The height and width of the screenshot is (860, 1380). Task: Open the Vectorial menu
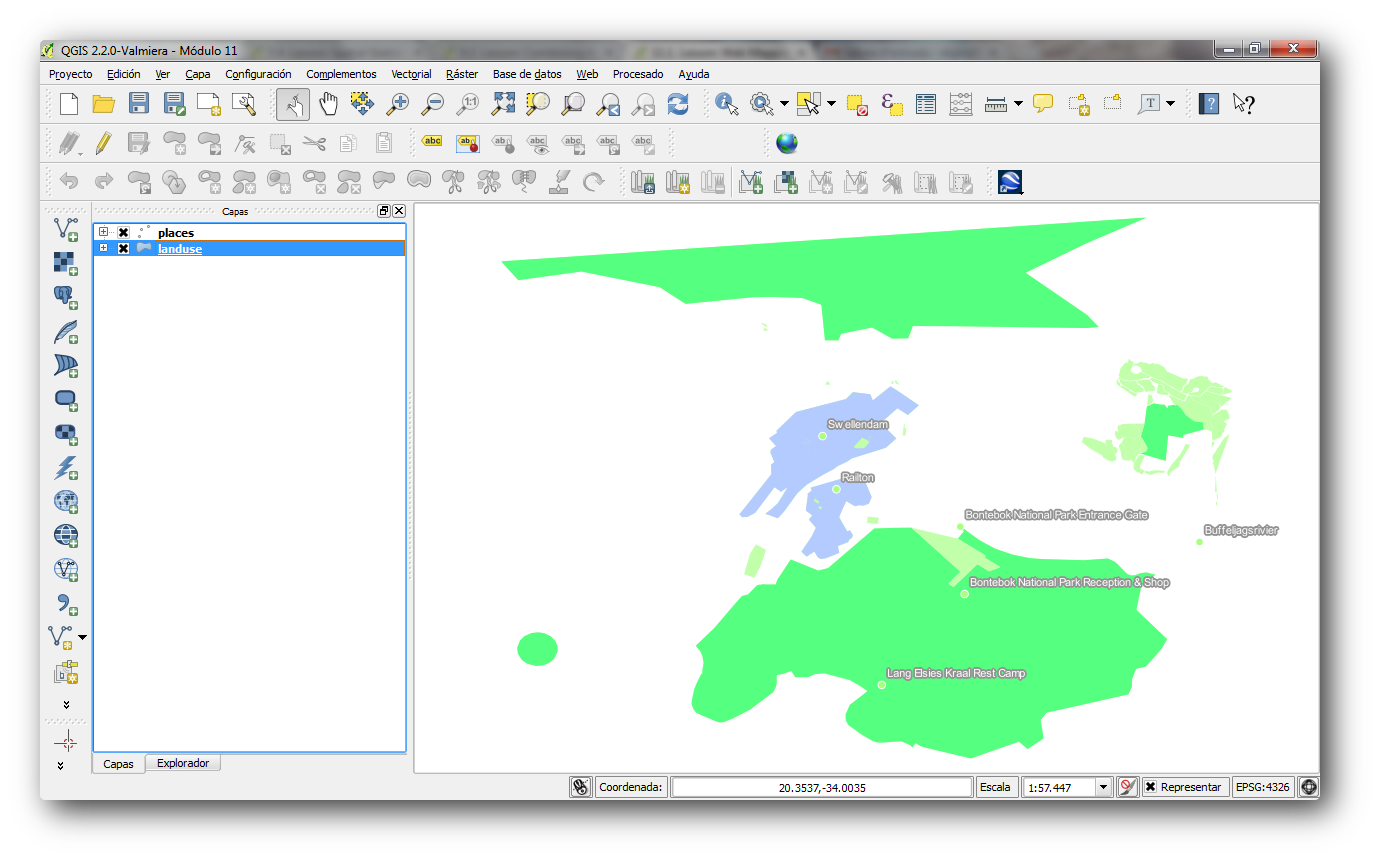point(411,74)
